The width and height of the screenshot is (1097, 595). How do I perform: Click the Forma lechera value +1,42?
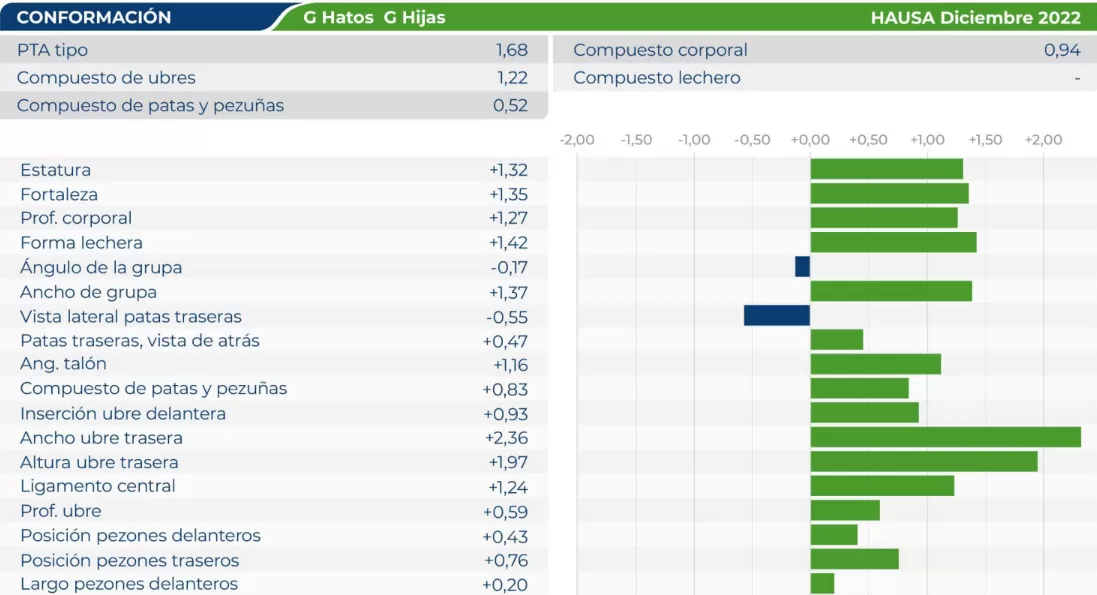(x=508, y=243)
